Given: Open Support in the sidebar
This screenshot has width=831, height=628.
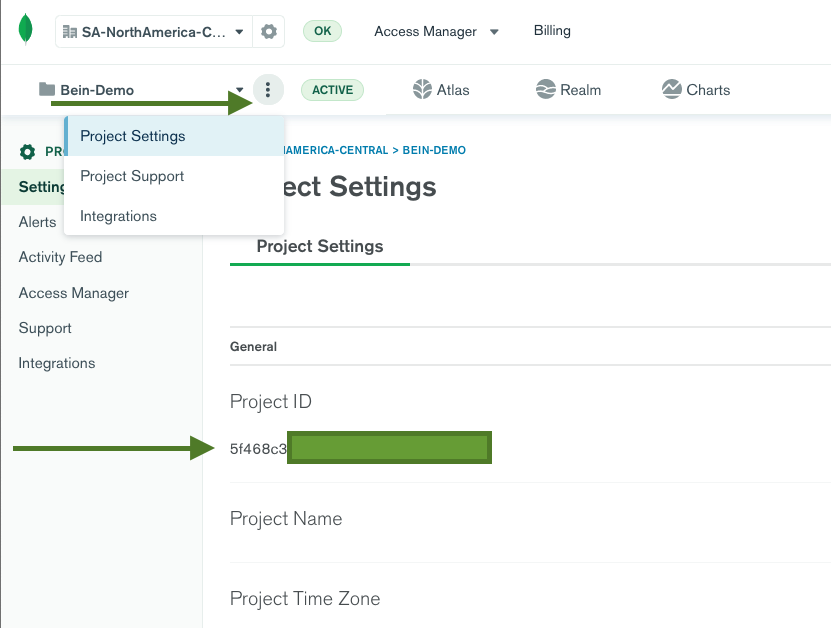Looking at the screenshot, I should coord(45,328).
